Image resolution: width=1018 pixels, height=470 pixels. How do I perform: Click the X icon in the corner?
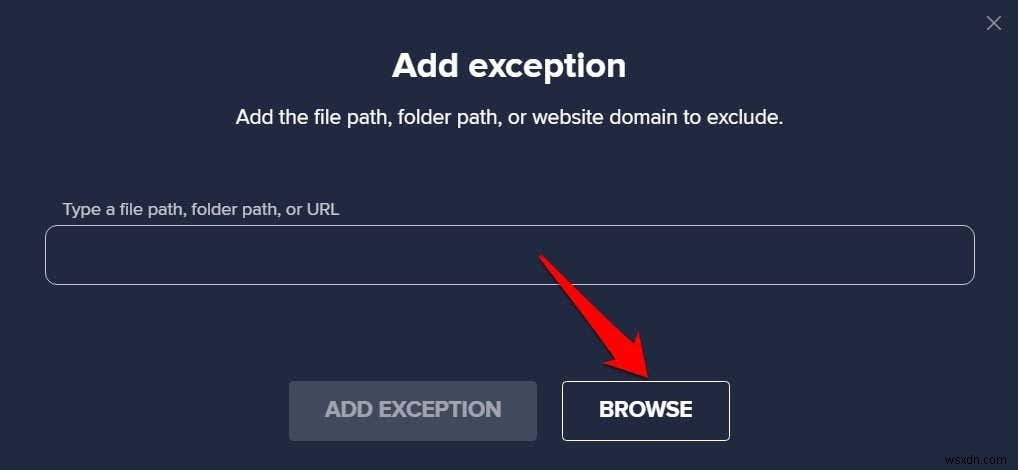pos(993,23)
